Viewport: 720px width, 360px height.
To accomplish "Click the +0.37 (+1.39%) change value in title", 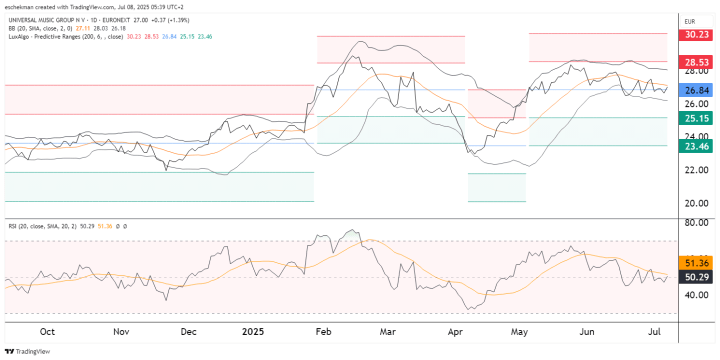I will [170, 20].
